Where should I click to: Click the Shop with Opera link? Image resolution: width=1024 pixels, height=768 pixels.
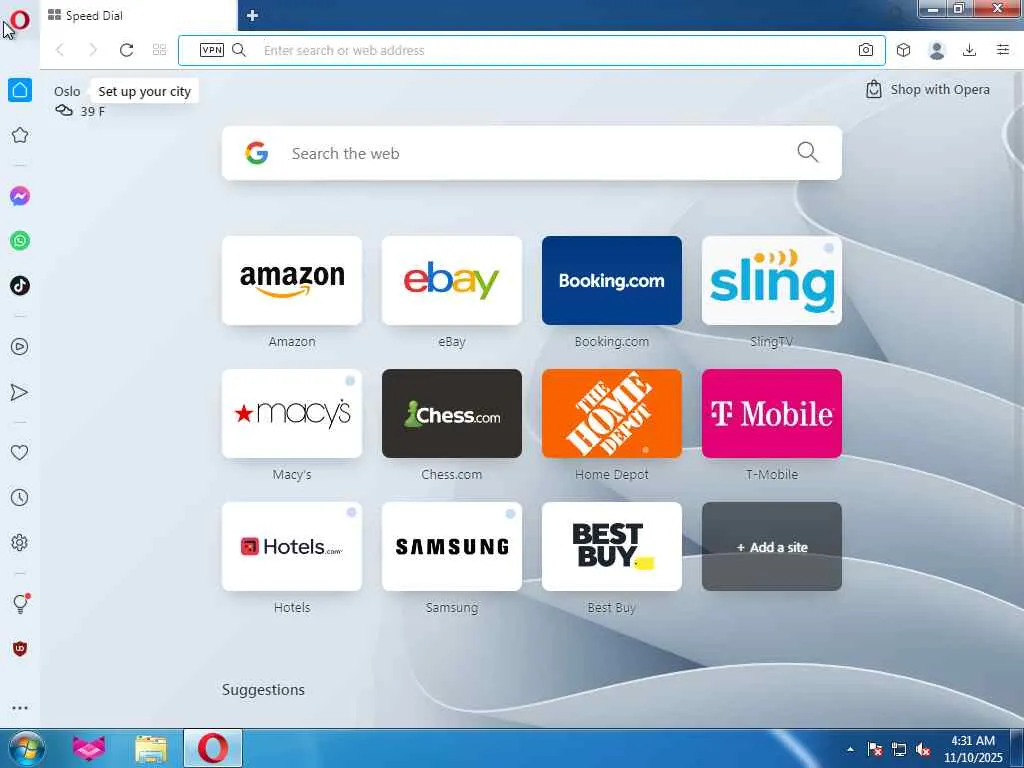[927, 89]
